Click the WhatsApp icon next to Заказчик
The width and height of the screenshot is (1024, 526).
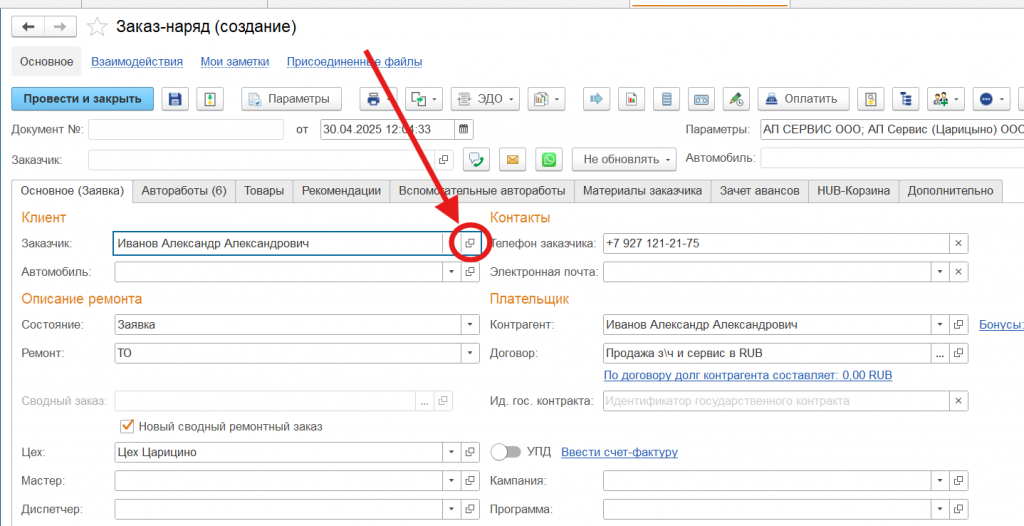tap(549, 160)
